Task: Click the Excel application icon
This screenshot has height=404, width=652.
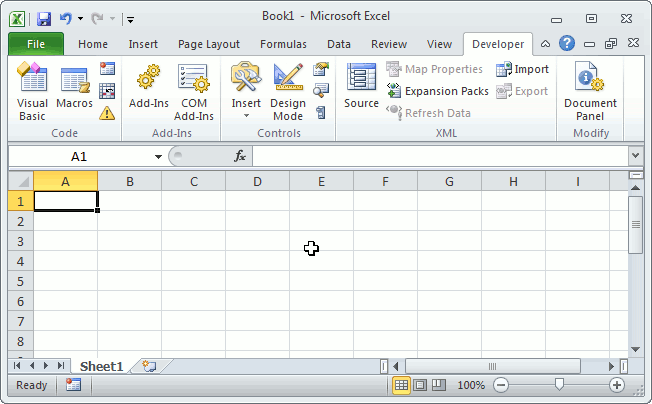Action: pos(17,19)
